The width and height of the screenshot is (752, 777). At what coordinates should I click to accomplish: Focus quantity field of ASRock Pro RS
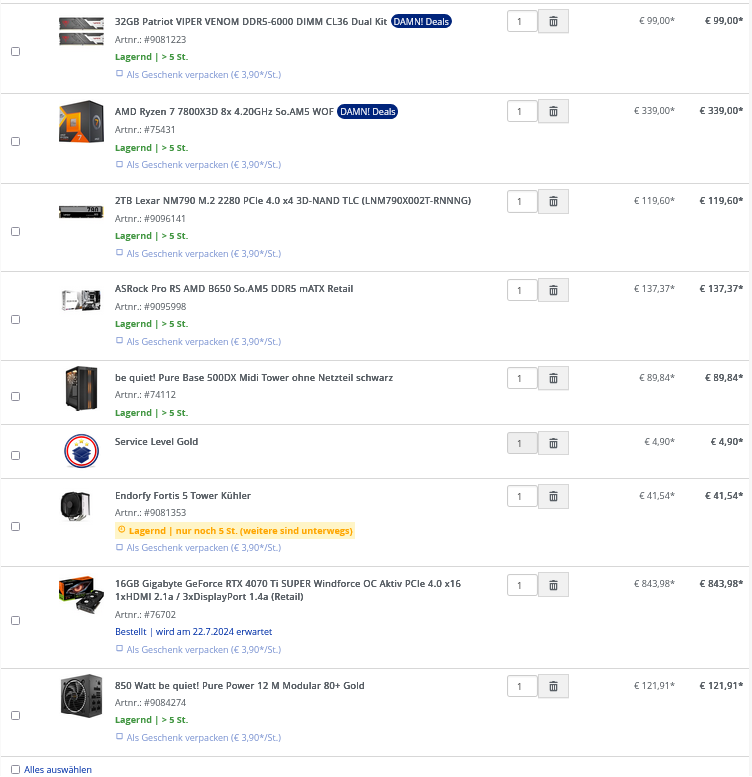tap(522, 290)
